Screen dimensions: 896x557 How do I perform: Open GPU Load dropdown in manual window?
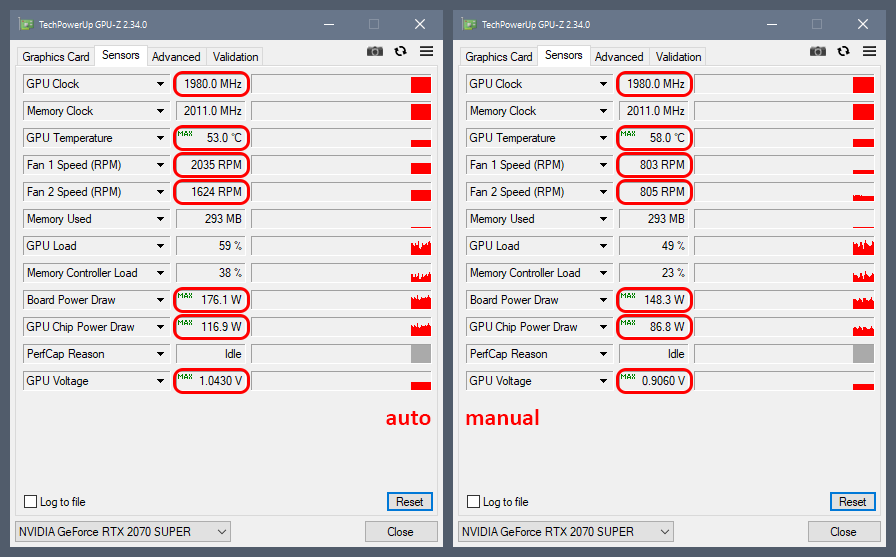(x=603, y=246)
